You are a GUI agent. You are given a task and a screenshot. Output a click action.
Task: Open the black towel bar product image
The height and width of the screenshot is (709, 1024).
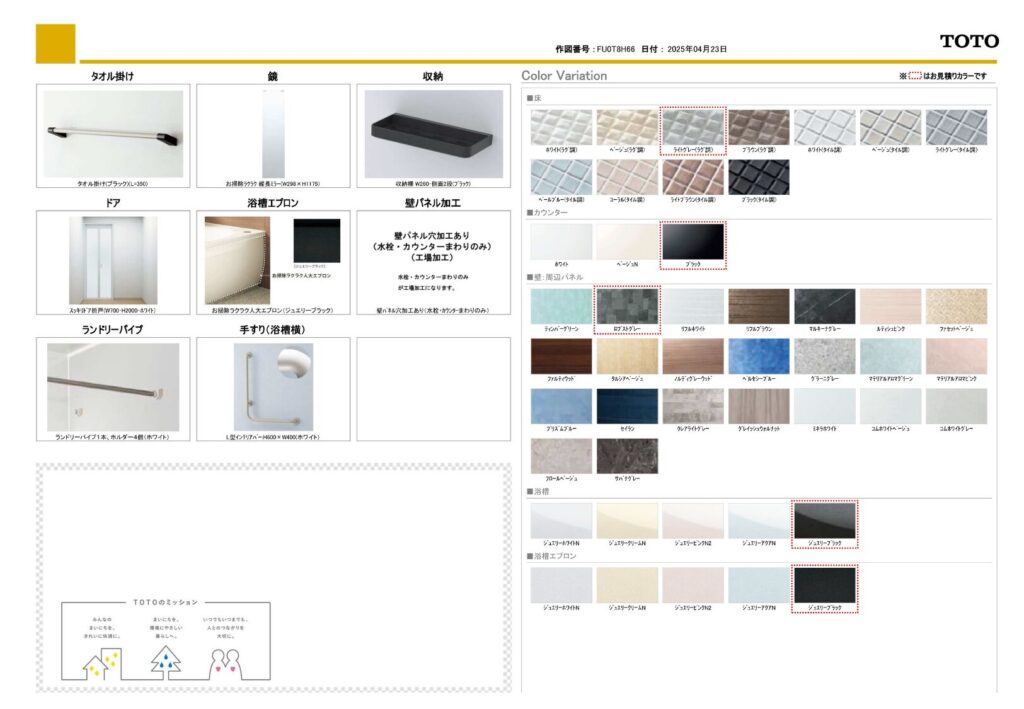pyautogui.click(x=113, y=134)
